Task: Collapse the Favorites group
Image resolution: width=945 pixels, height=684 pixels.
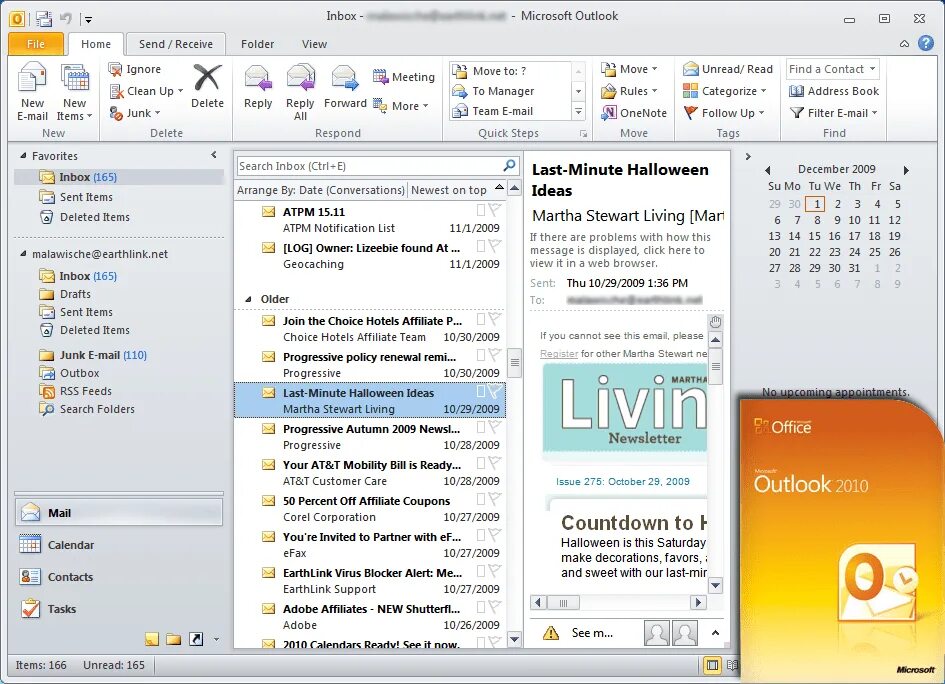Action: click(23, 155)
